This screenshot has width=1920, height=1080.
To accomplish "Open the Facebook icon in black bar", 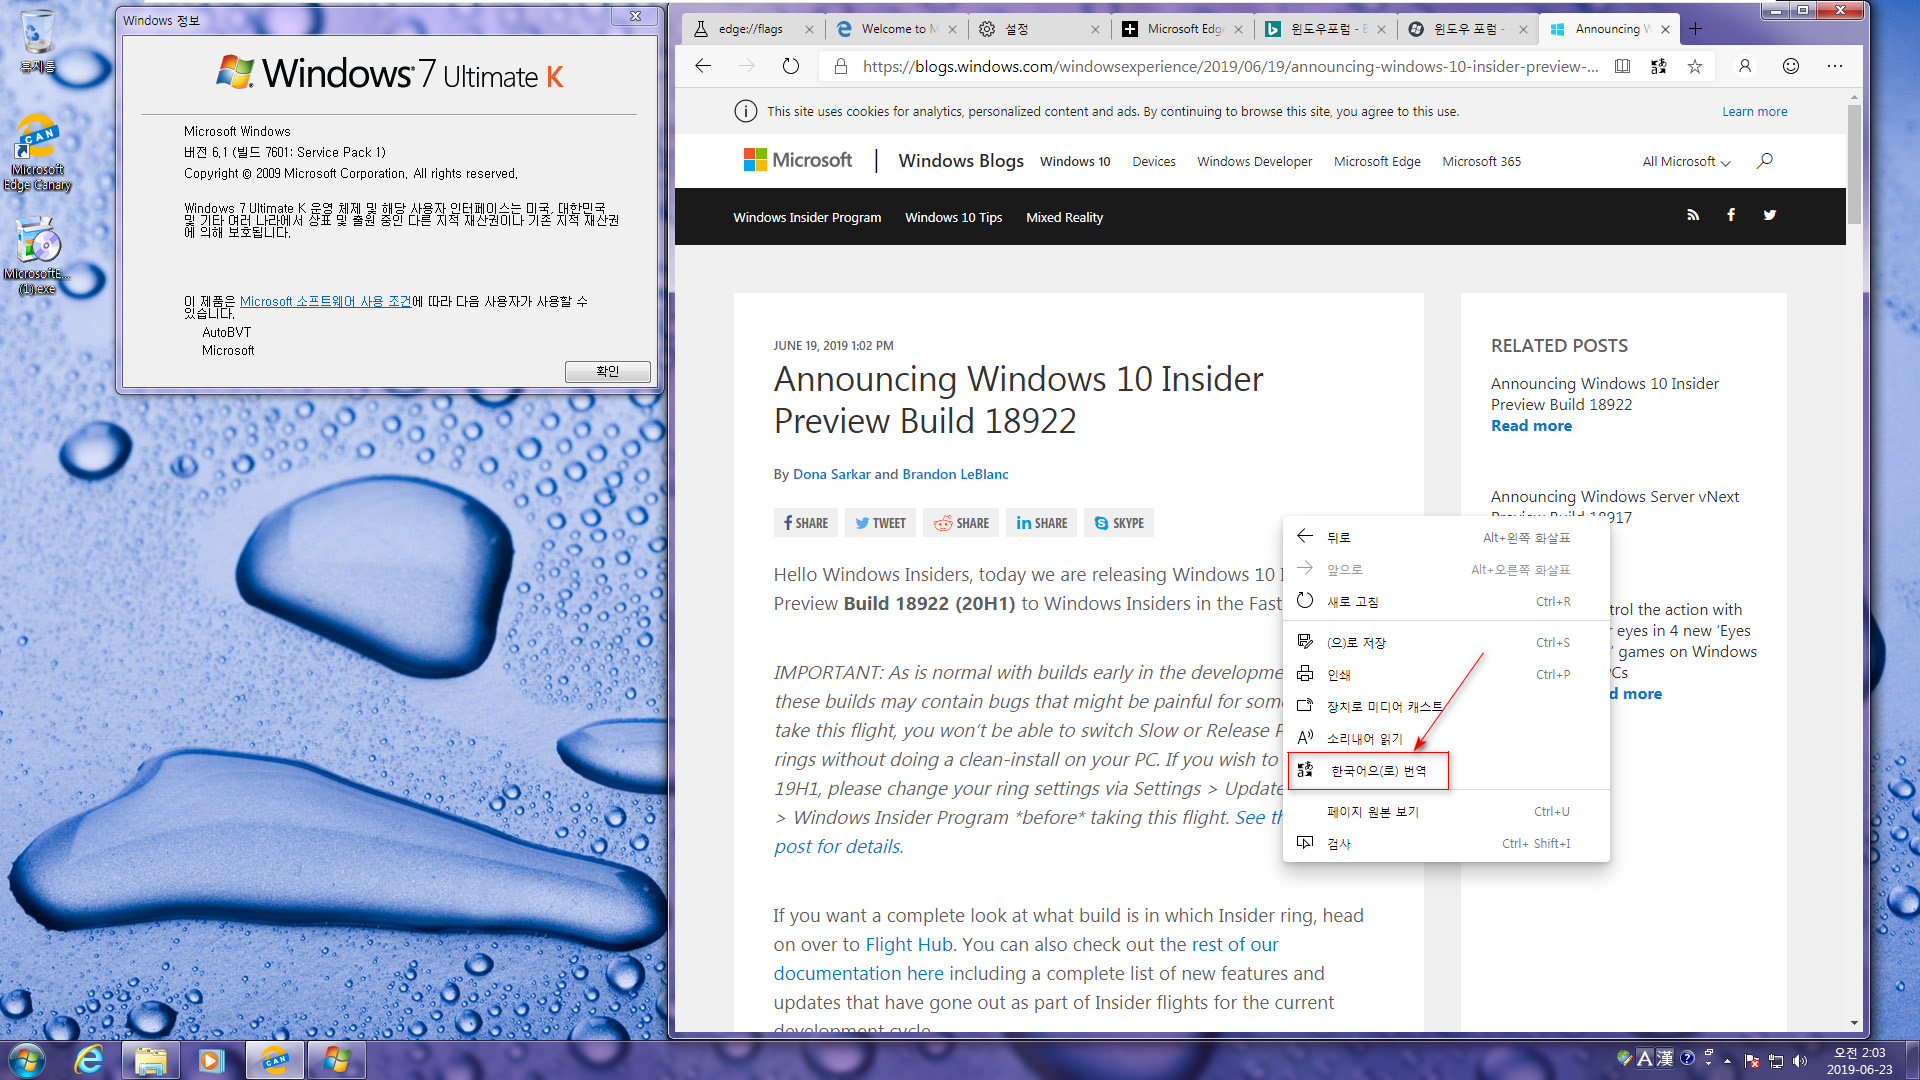I will click(x=1731, y=215).
